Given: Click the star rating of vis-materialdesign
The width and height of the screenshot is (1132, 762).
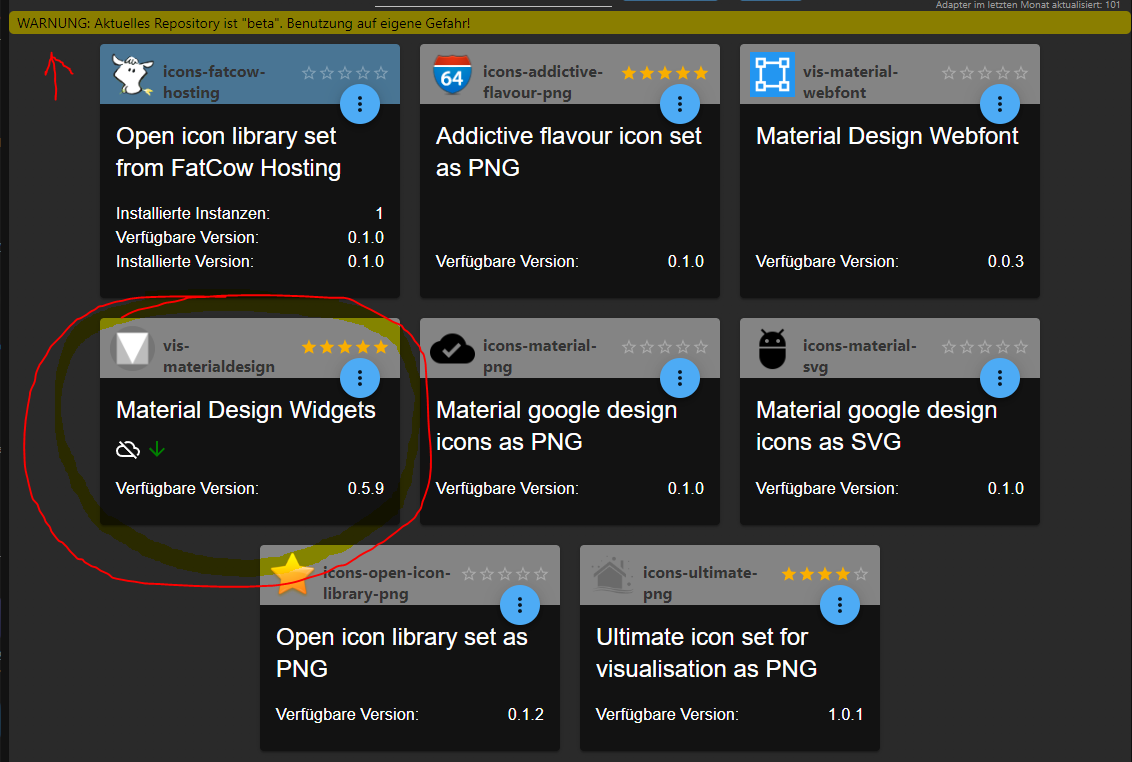Looking at the screenshot, I should pos(345,347).
